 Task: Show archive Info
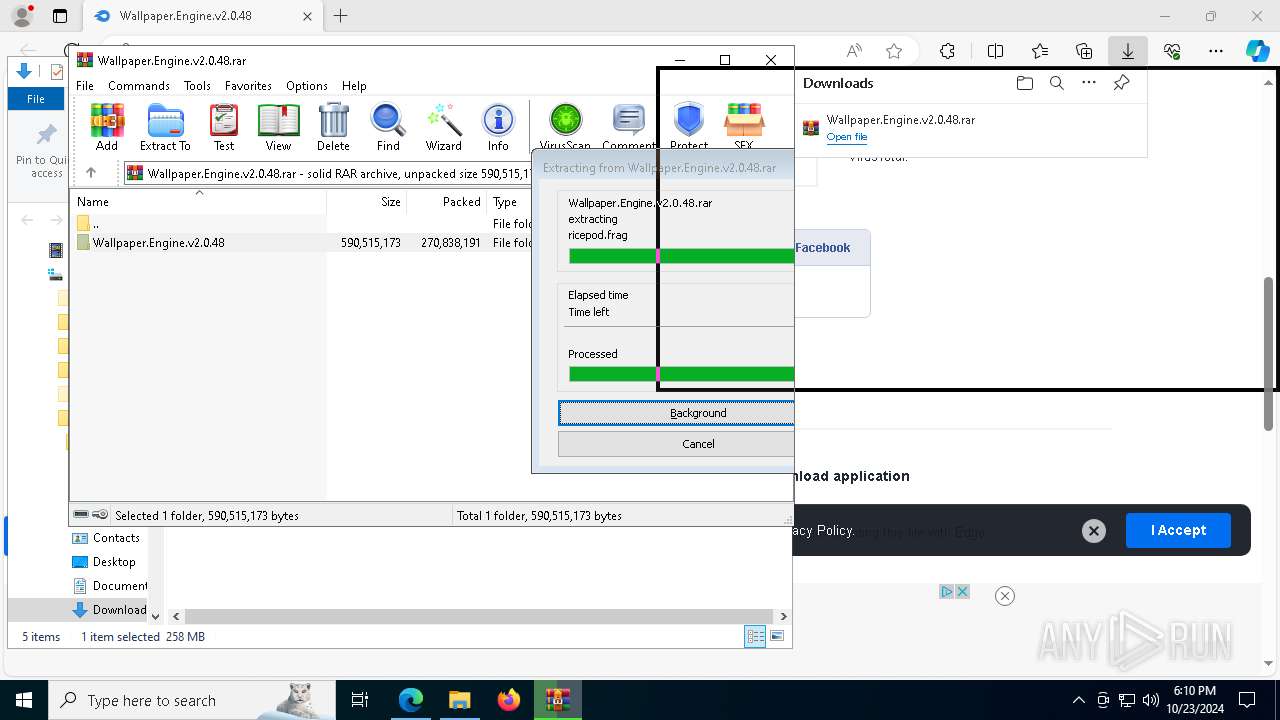(x=498, y=127)
